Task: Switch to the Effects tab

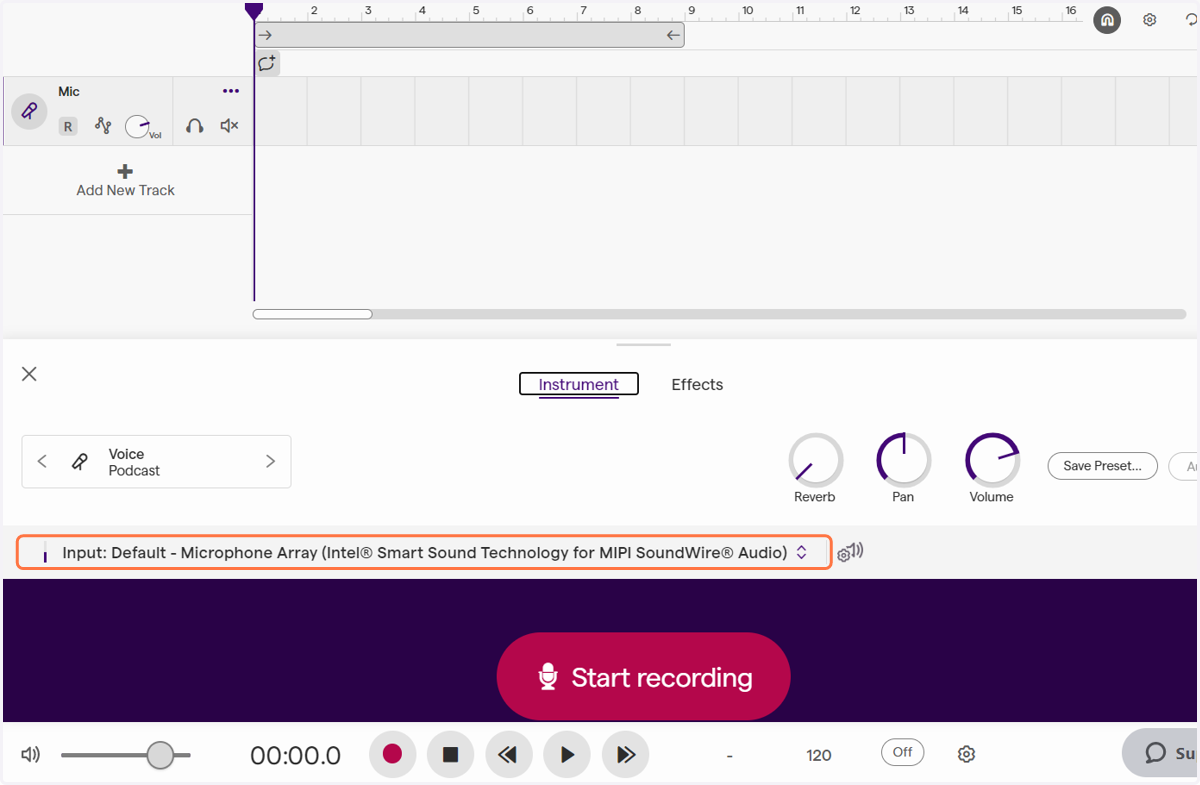Action: (697, 384)
